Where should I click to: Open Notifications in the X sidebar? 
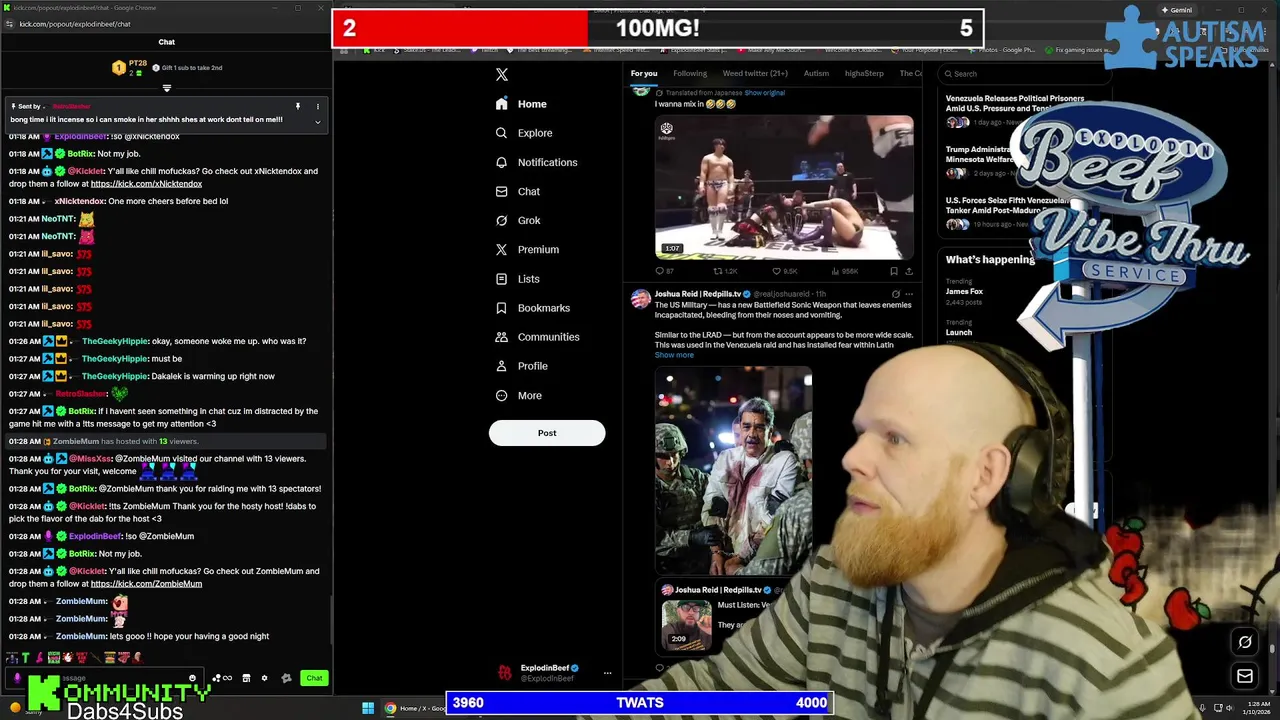click(536, 162)
